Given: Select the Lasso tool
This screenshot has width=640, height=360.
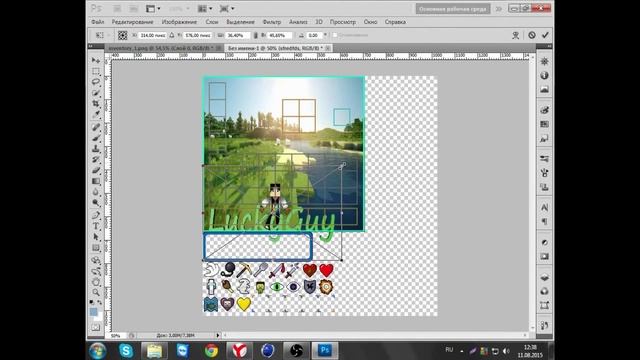Looking at the screenshot, I should click(x=96, y=82).
